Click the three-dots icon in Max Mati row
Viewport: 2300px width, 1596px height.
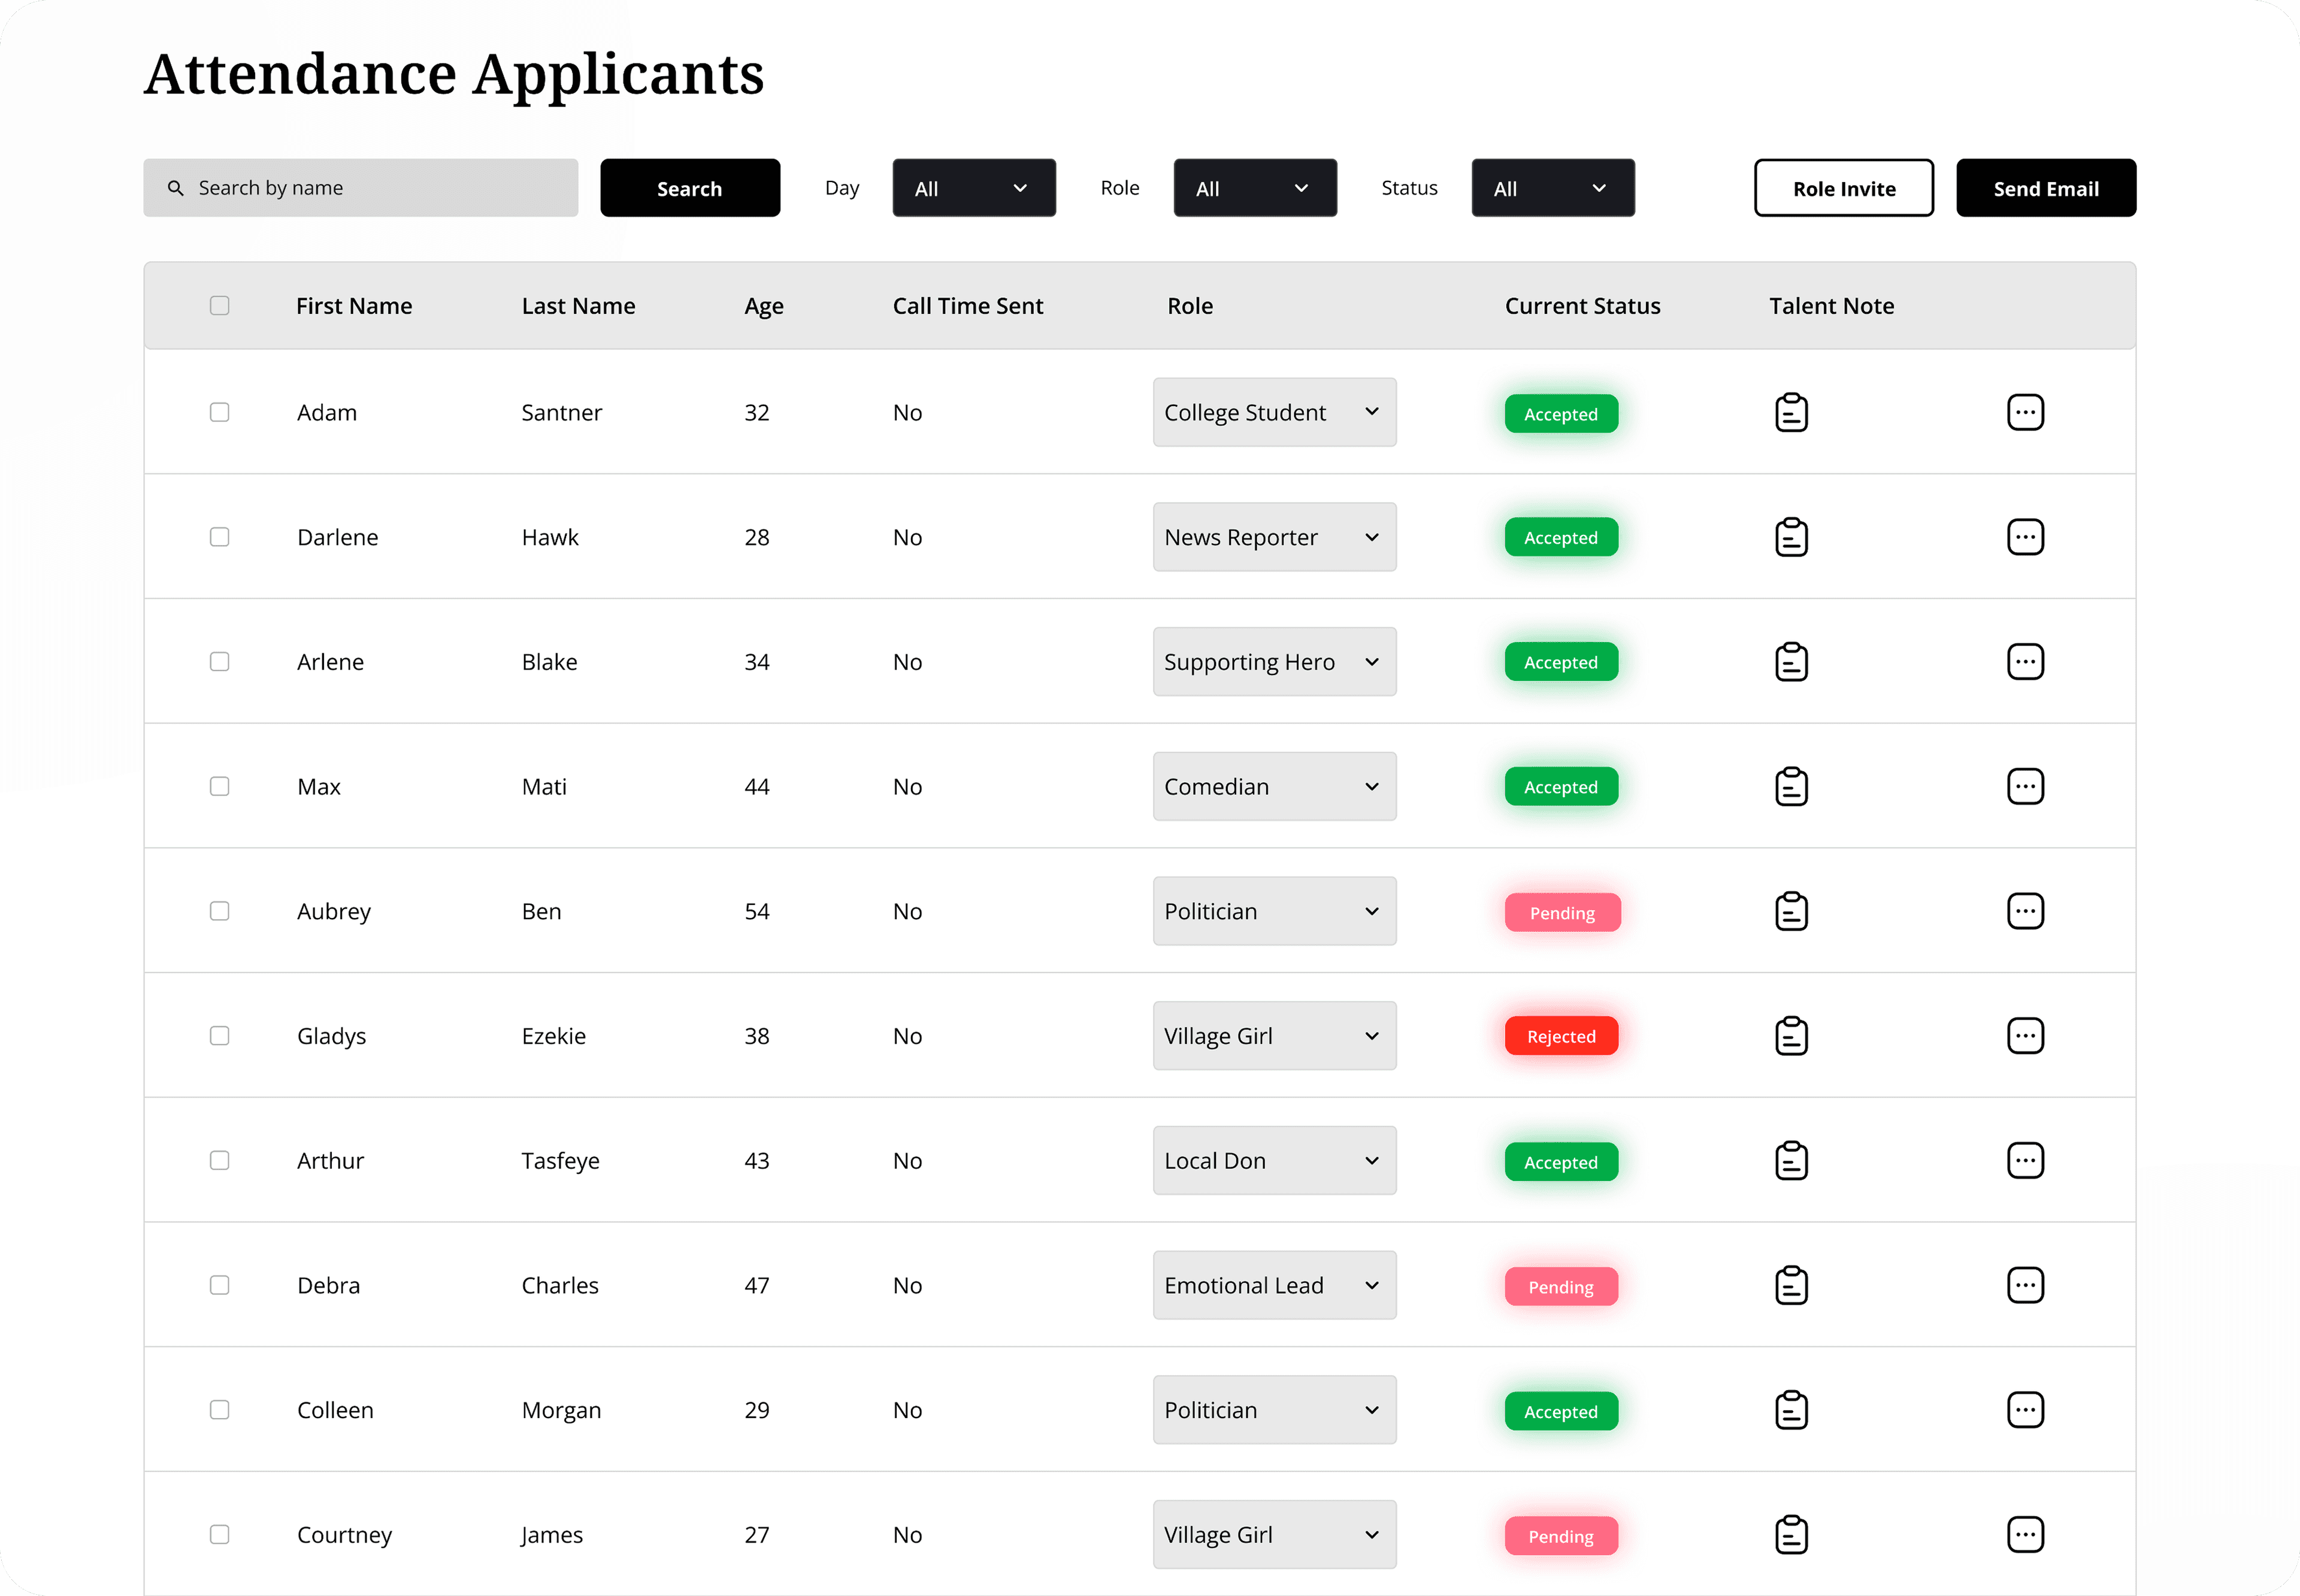pyautogui.click(x=2024, y=786)
